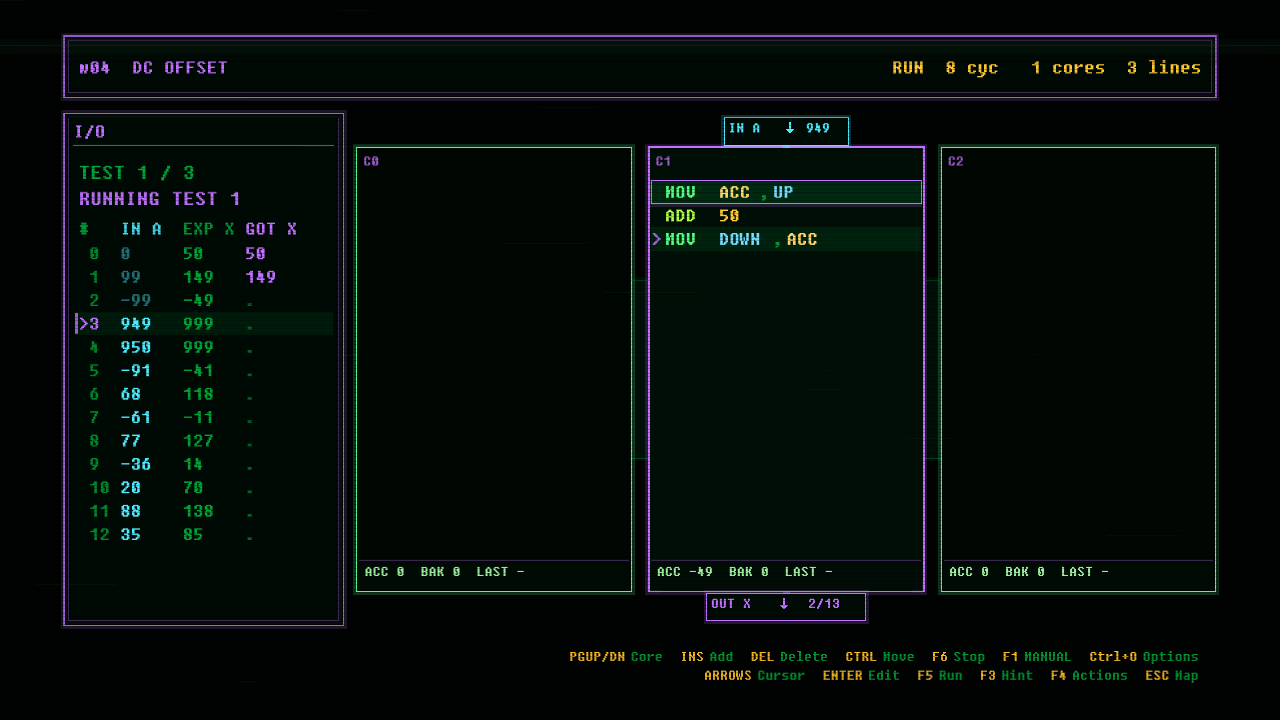Click the RUNNING TEST 1 status text
Viewport: 1280px width, 720px height.
pos(160,199)
